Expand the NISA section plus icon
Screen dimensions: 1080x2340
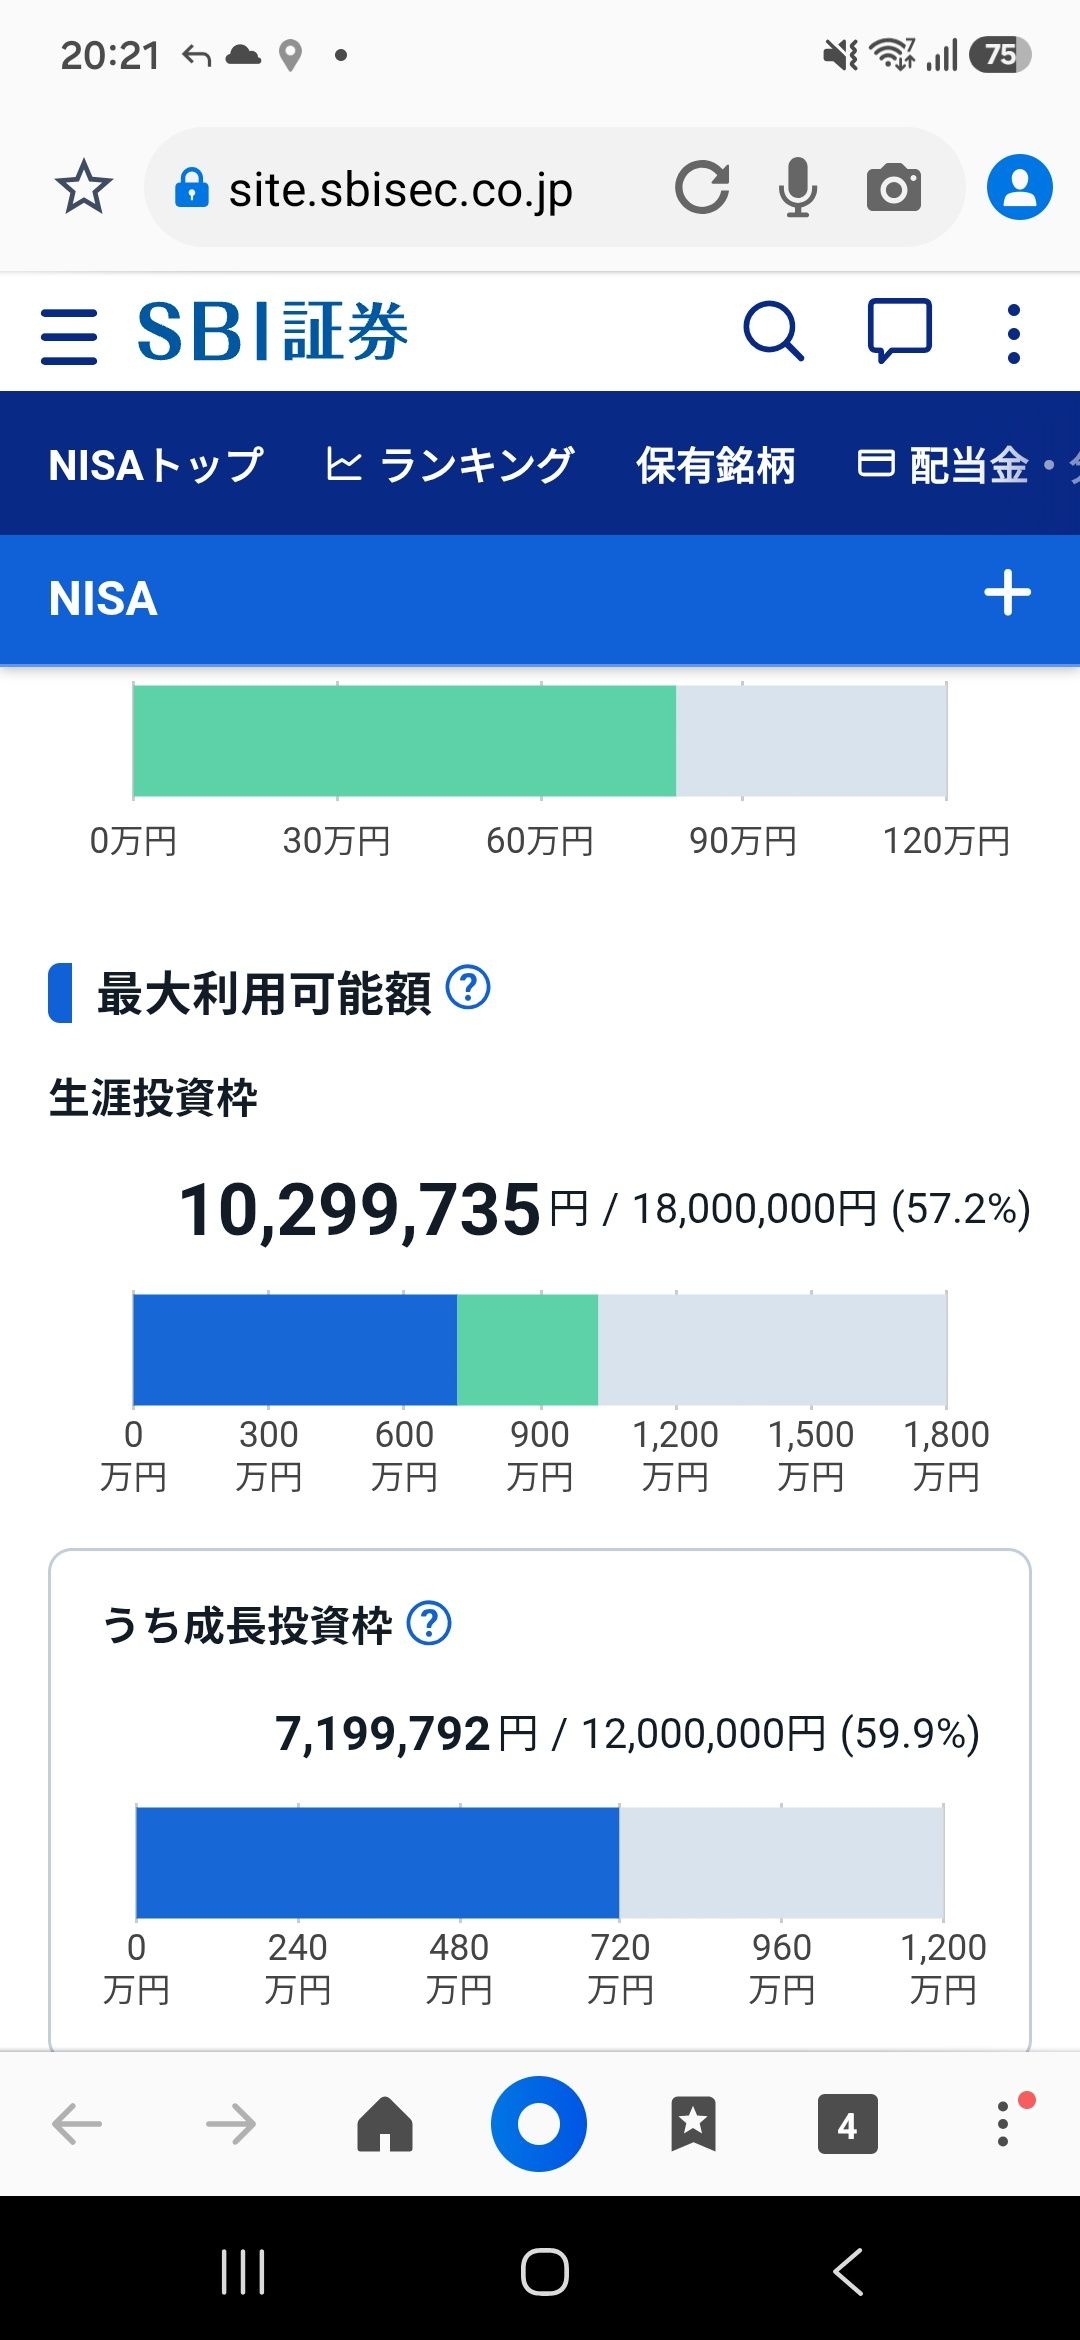1007,593
